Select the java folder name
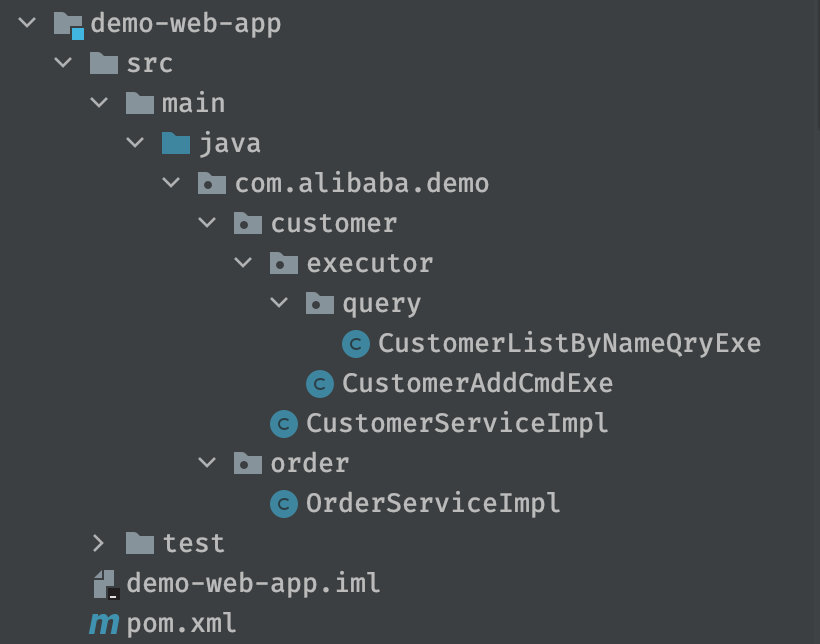The image size is (820, 644). (x=230, y=144)
